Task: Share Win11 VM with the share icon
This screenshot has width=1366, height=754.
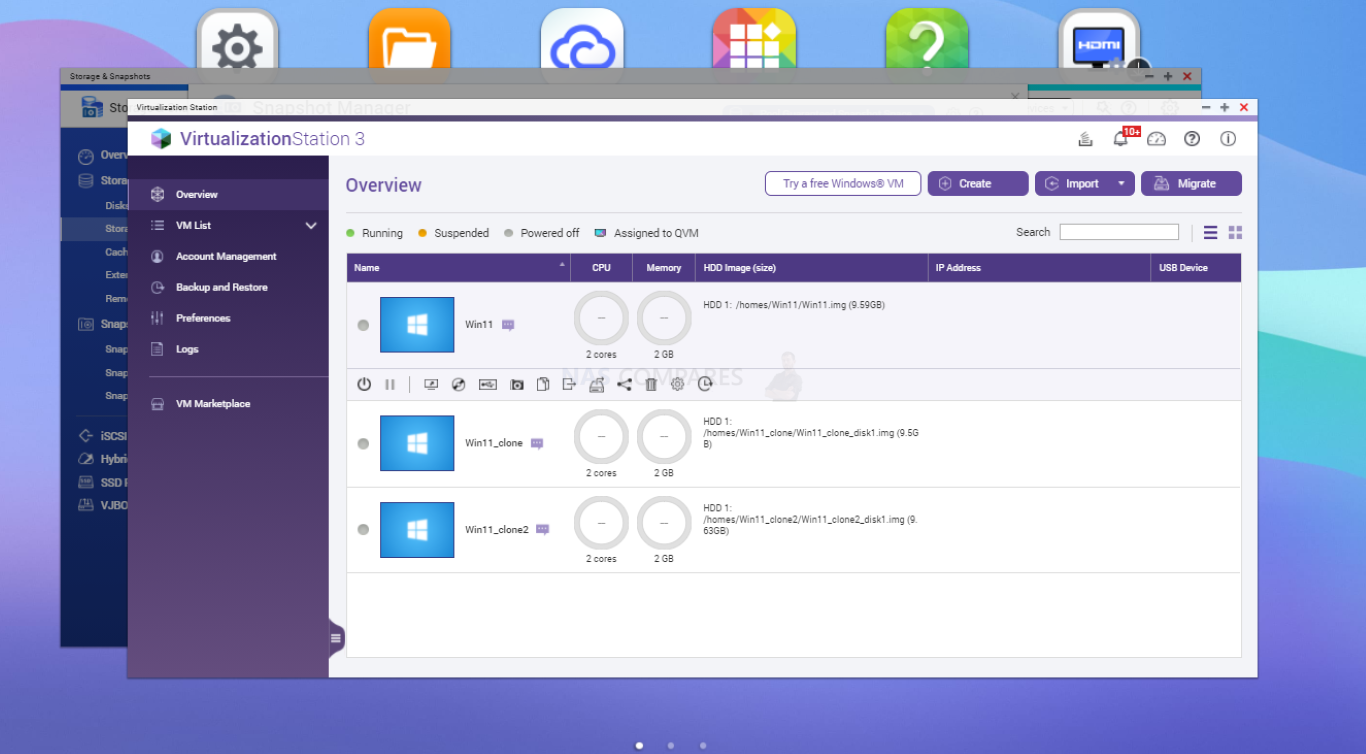Action: 624,384
